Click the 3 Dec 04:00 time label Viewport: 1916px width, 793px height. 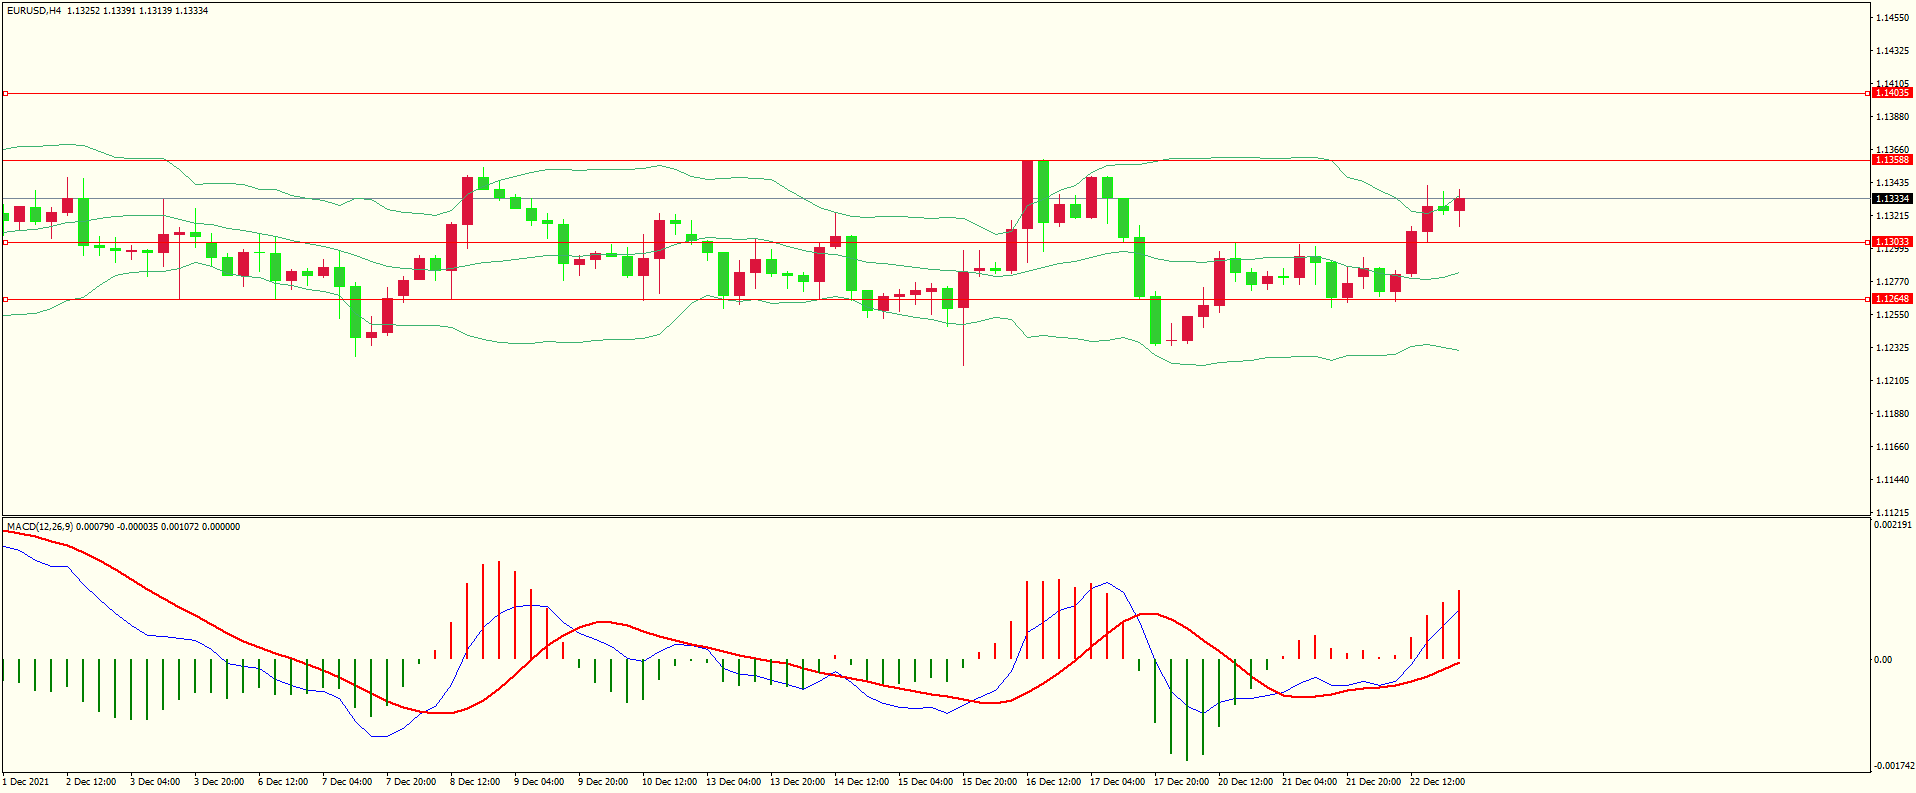pos(155,782)
